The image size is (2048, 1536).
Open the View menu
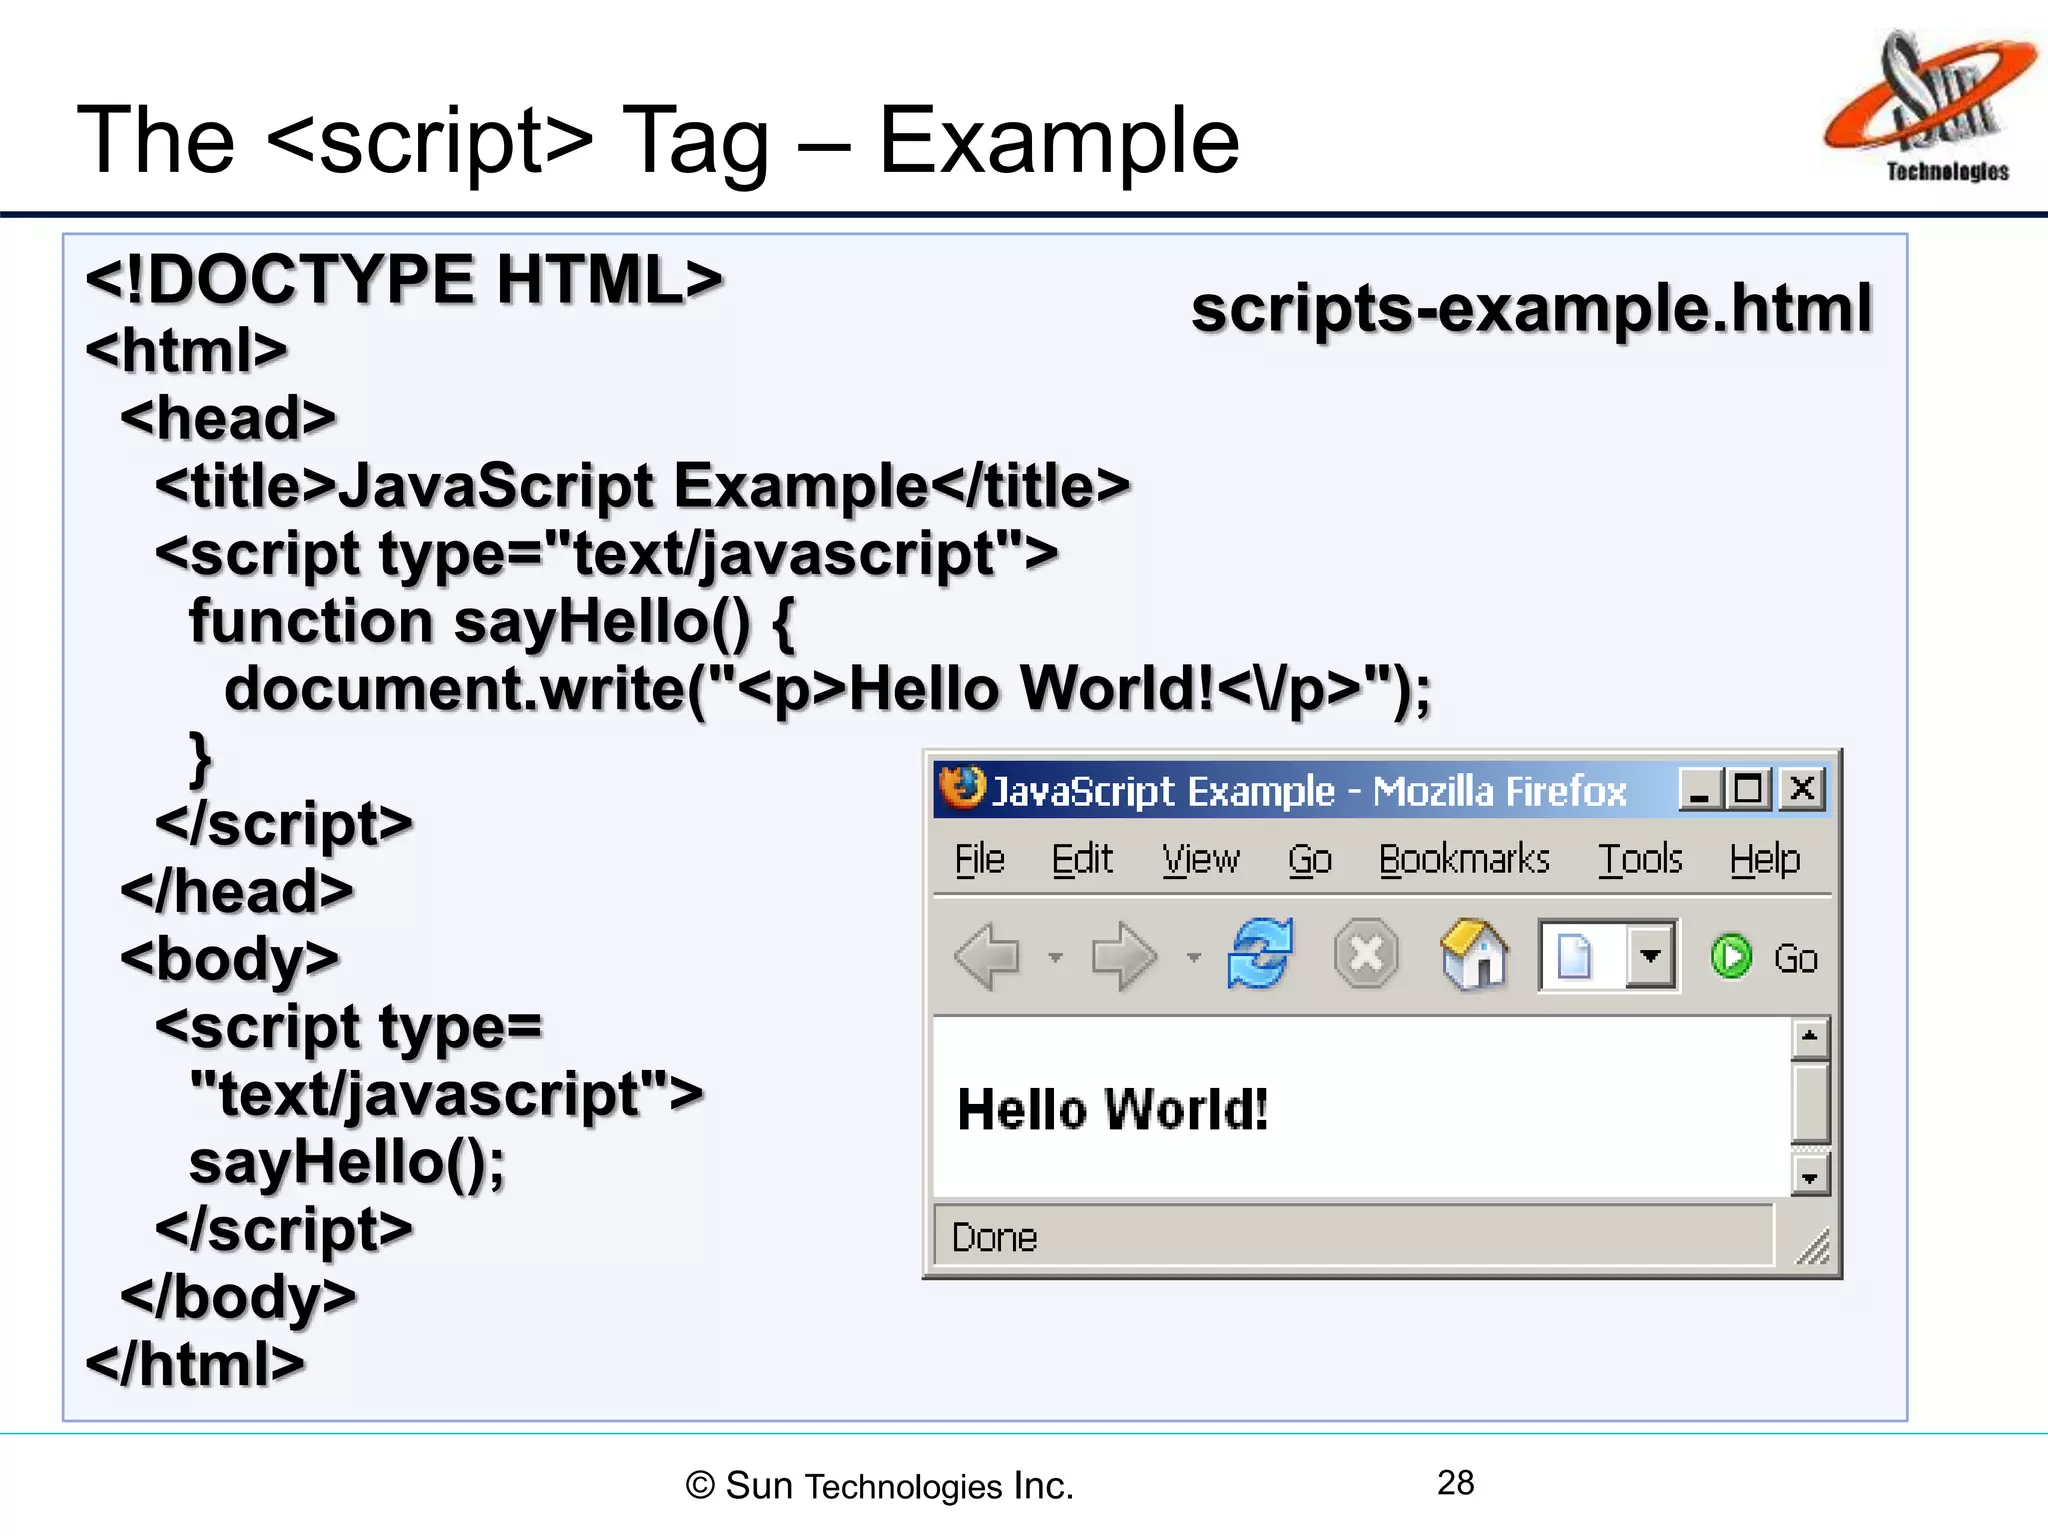coord(1200,859)
